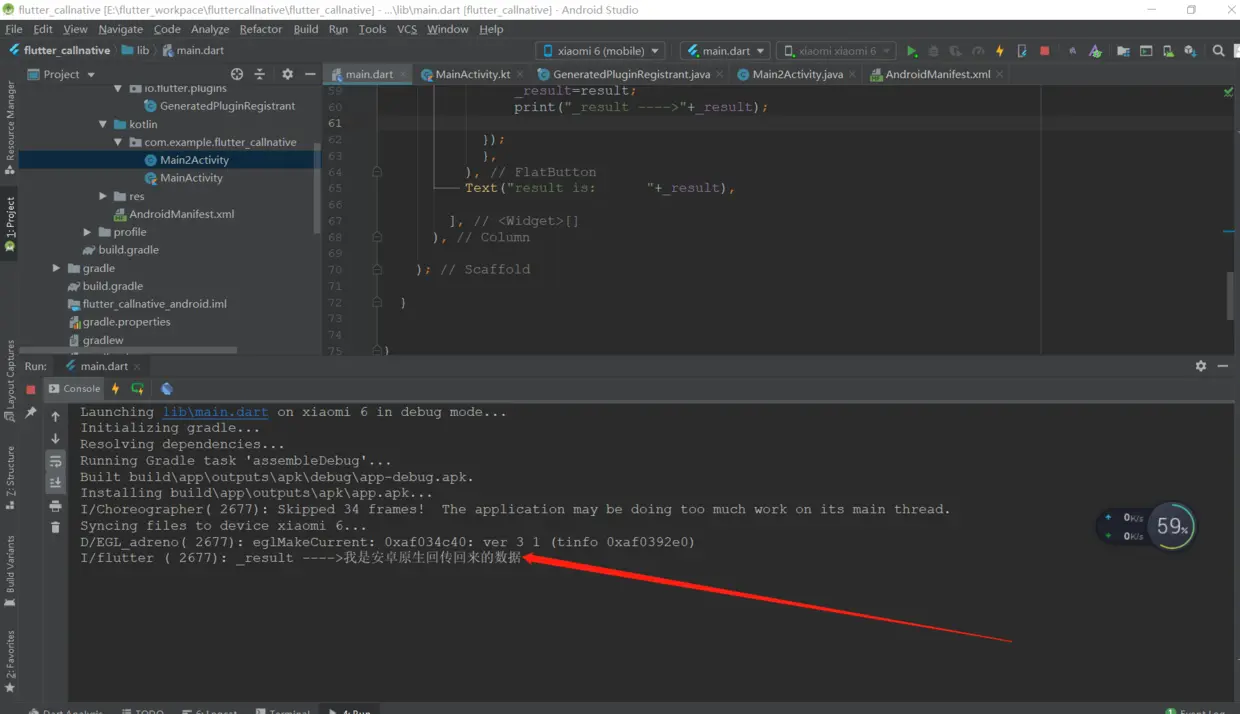Open the VCS menu
The height and width of the screenshot is (714, 1240).
[x=407, y=29]
